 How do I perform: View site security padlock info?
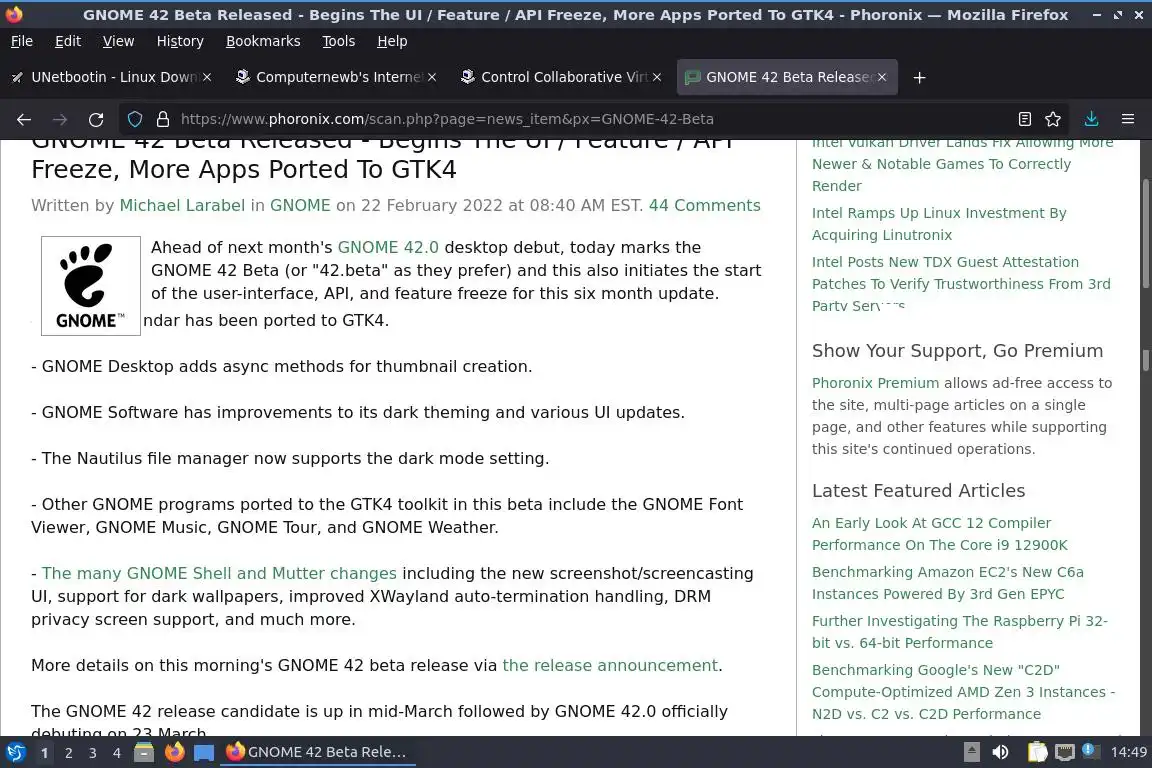[x=163, y=119]
